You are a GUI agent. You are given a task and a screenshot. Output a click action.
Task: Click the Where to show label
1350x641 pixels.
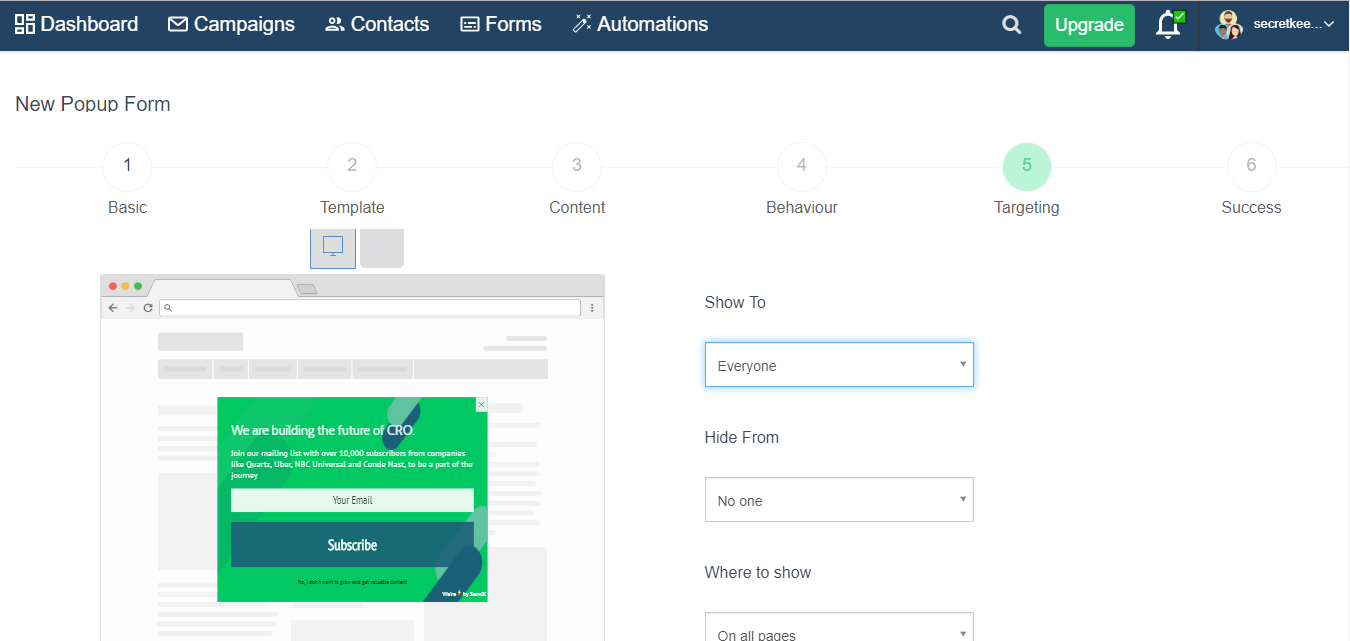(x=758, y=572)
